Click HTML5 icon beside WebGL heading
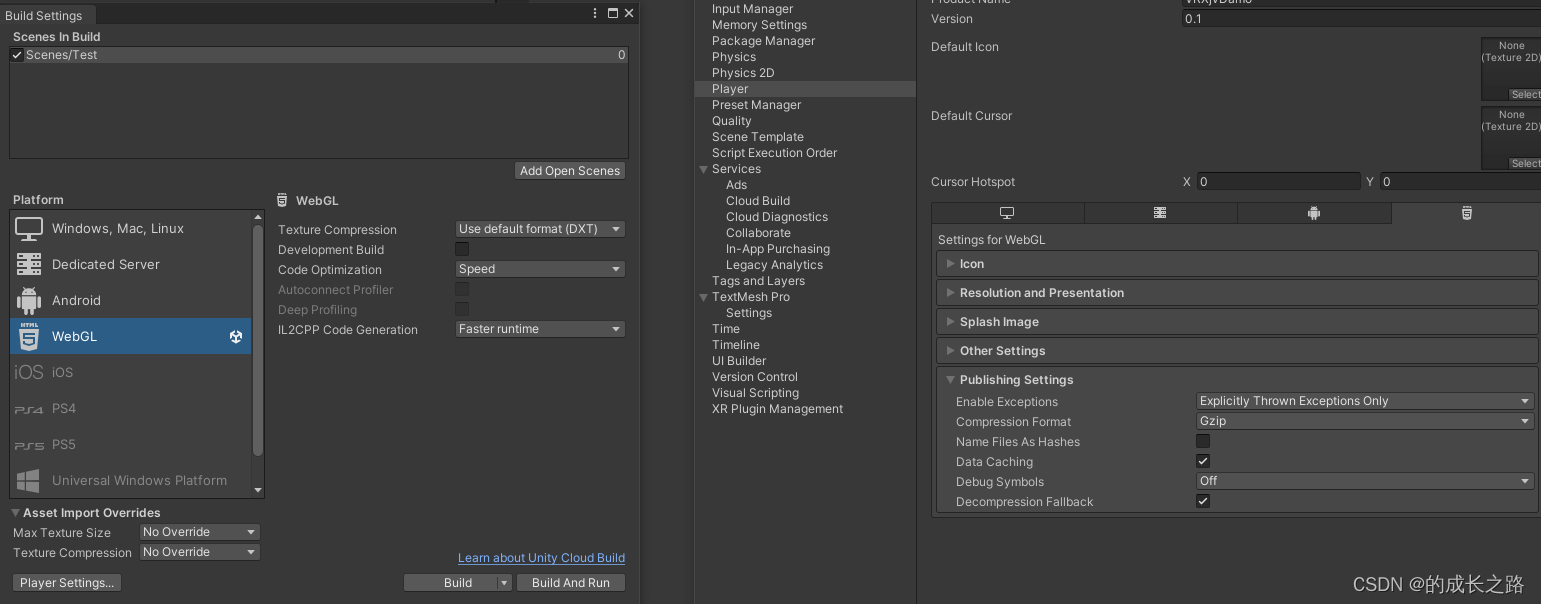Image resolution: width=1541 pixels, height=604 pixels. tap(283, 201)
